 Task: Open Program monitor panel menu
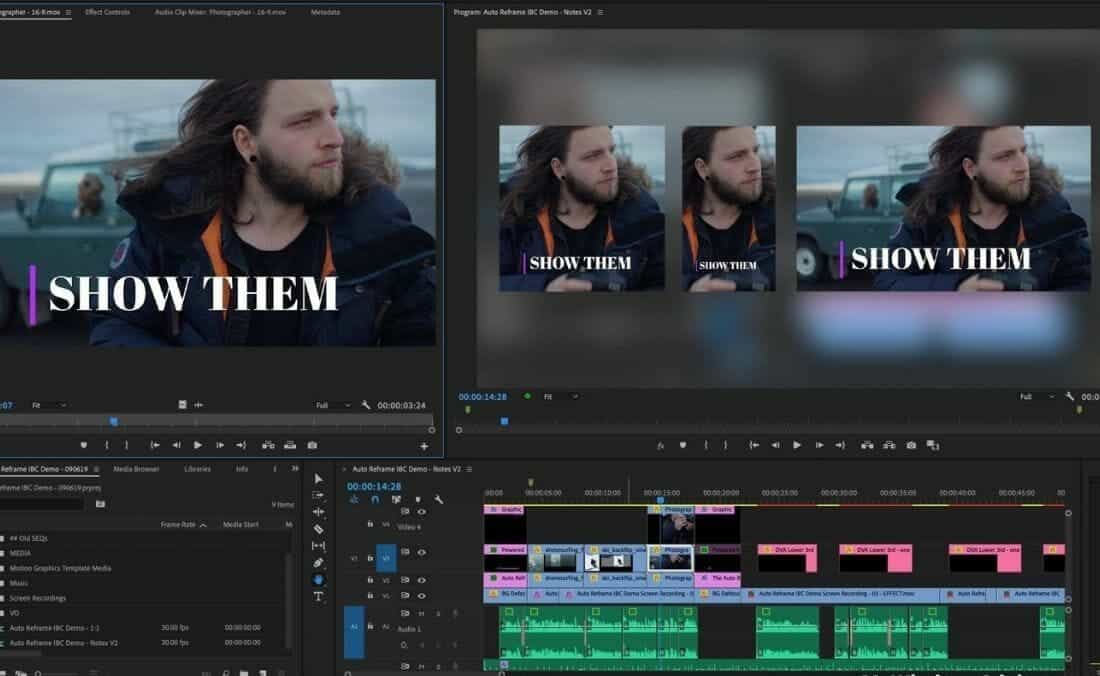point(600,12)
